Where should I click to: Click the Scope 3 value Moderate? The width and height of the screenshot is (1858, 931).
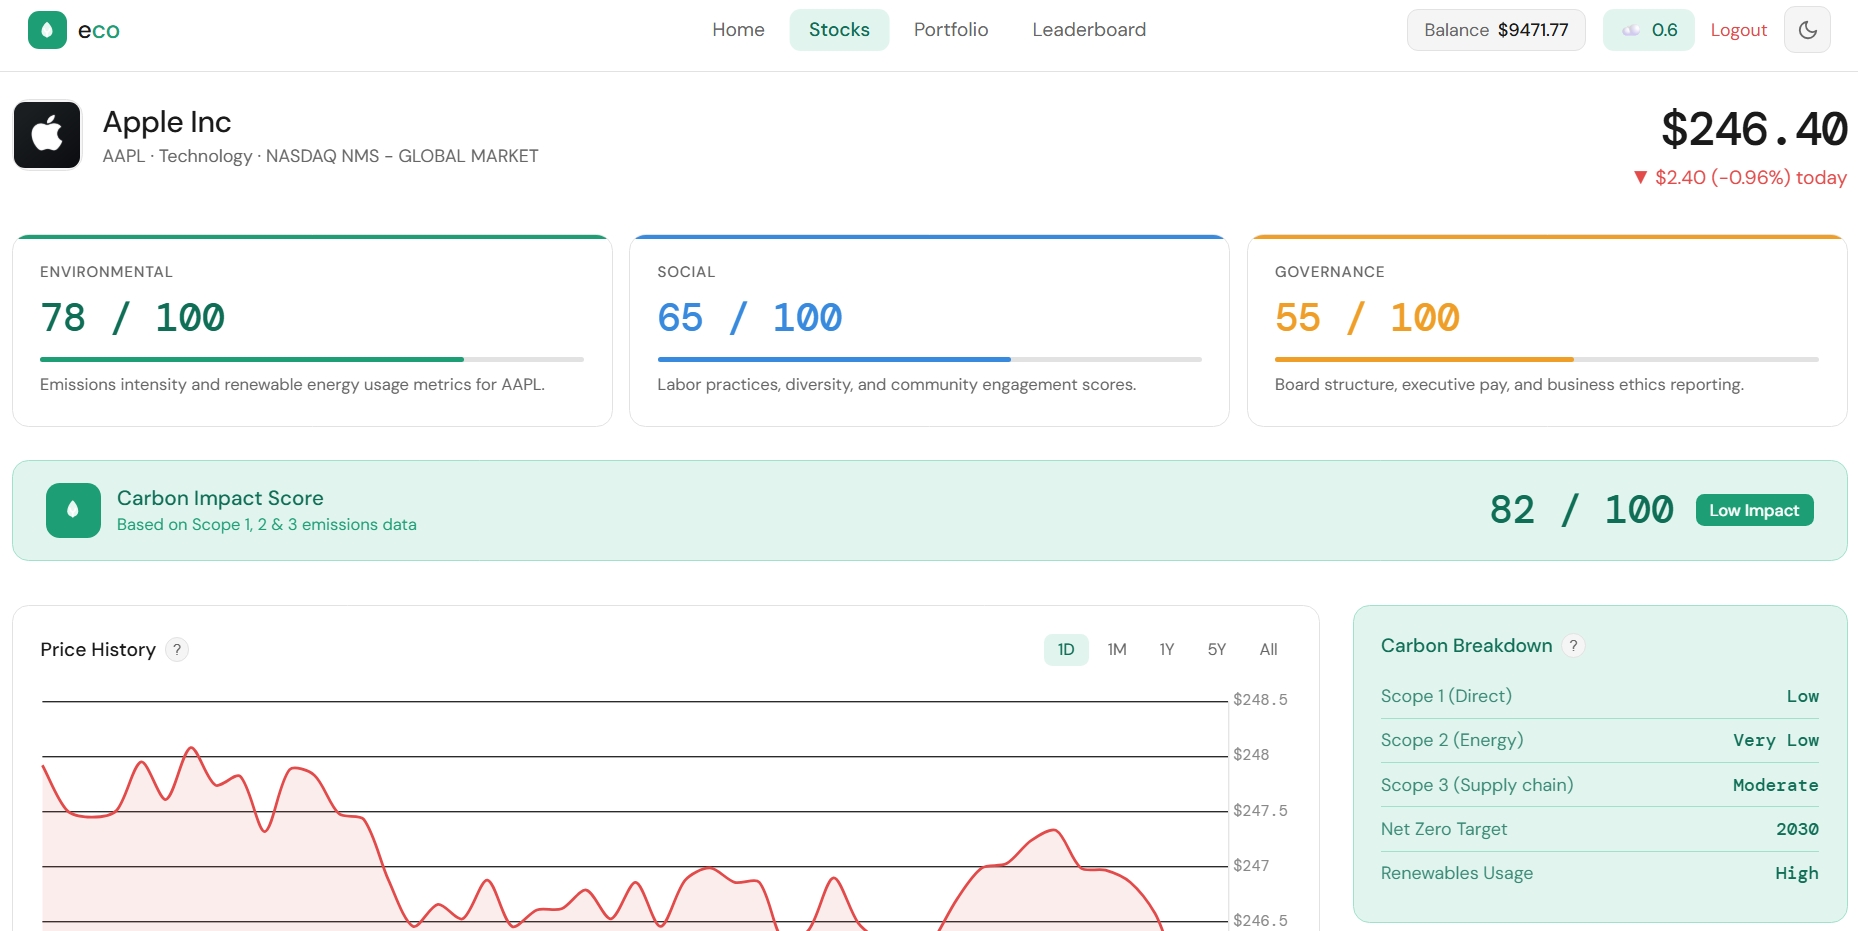click(x=1776, y=785)
